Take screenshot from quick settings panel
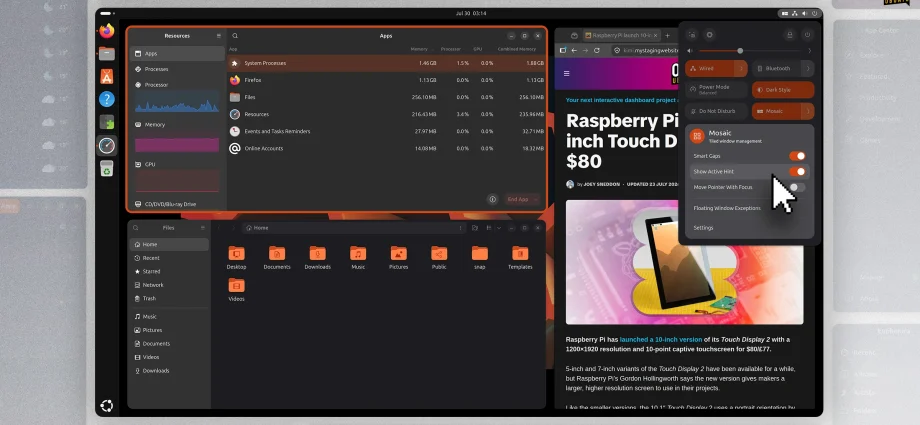This screenshot has width=920, height=425. [x=692, y=35]
